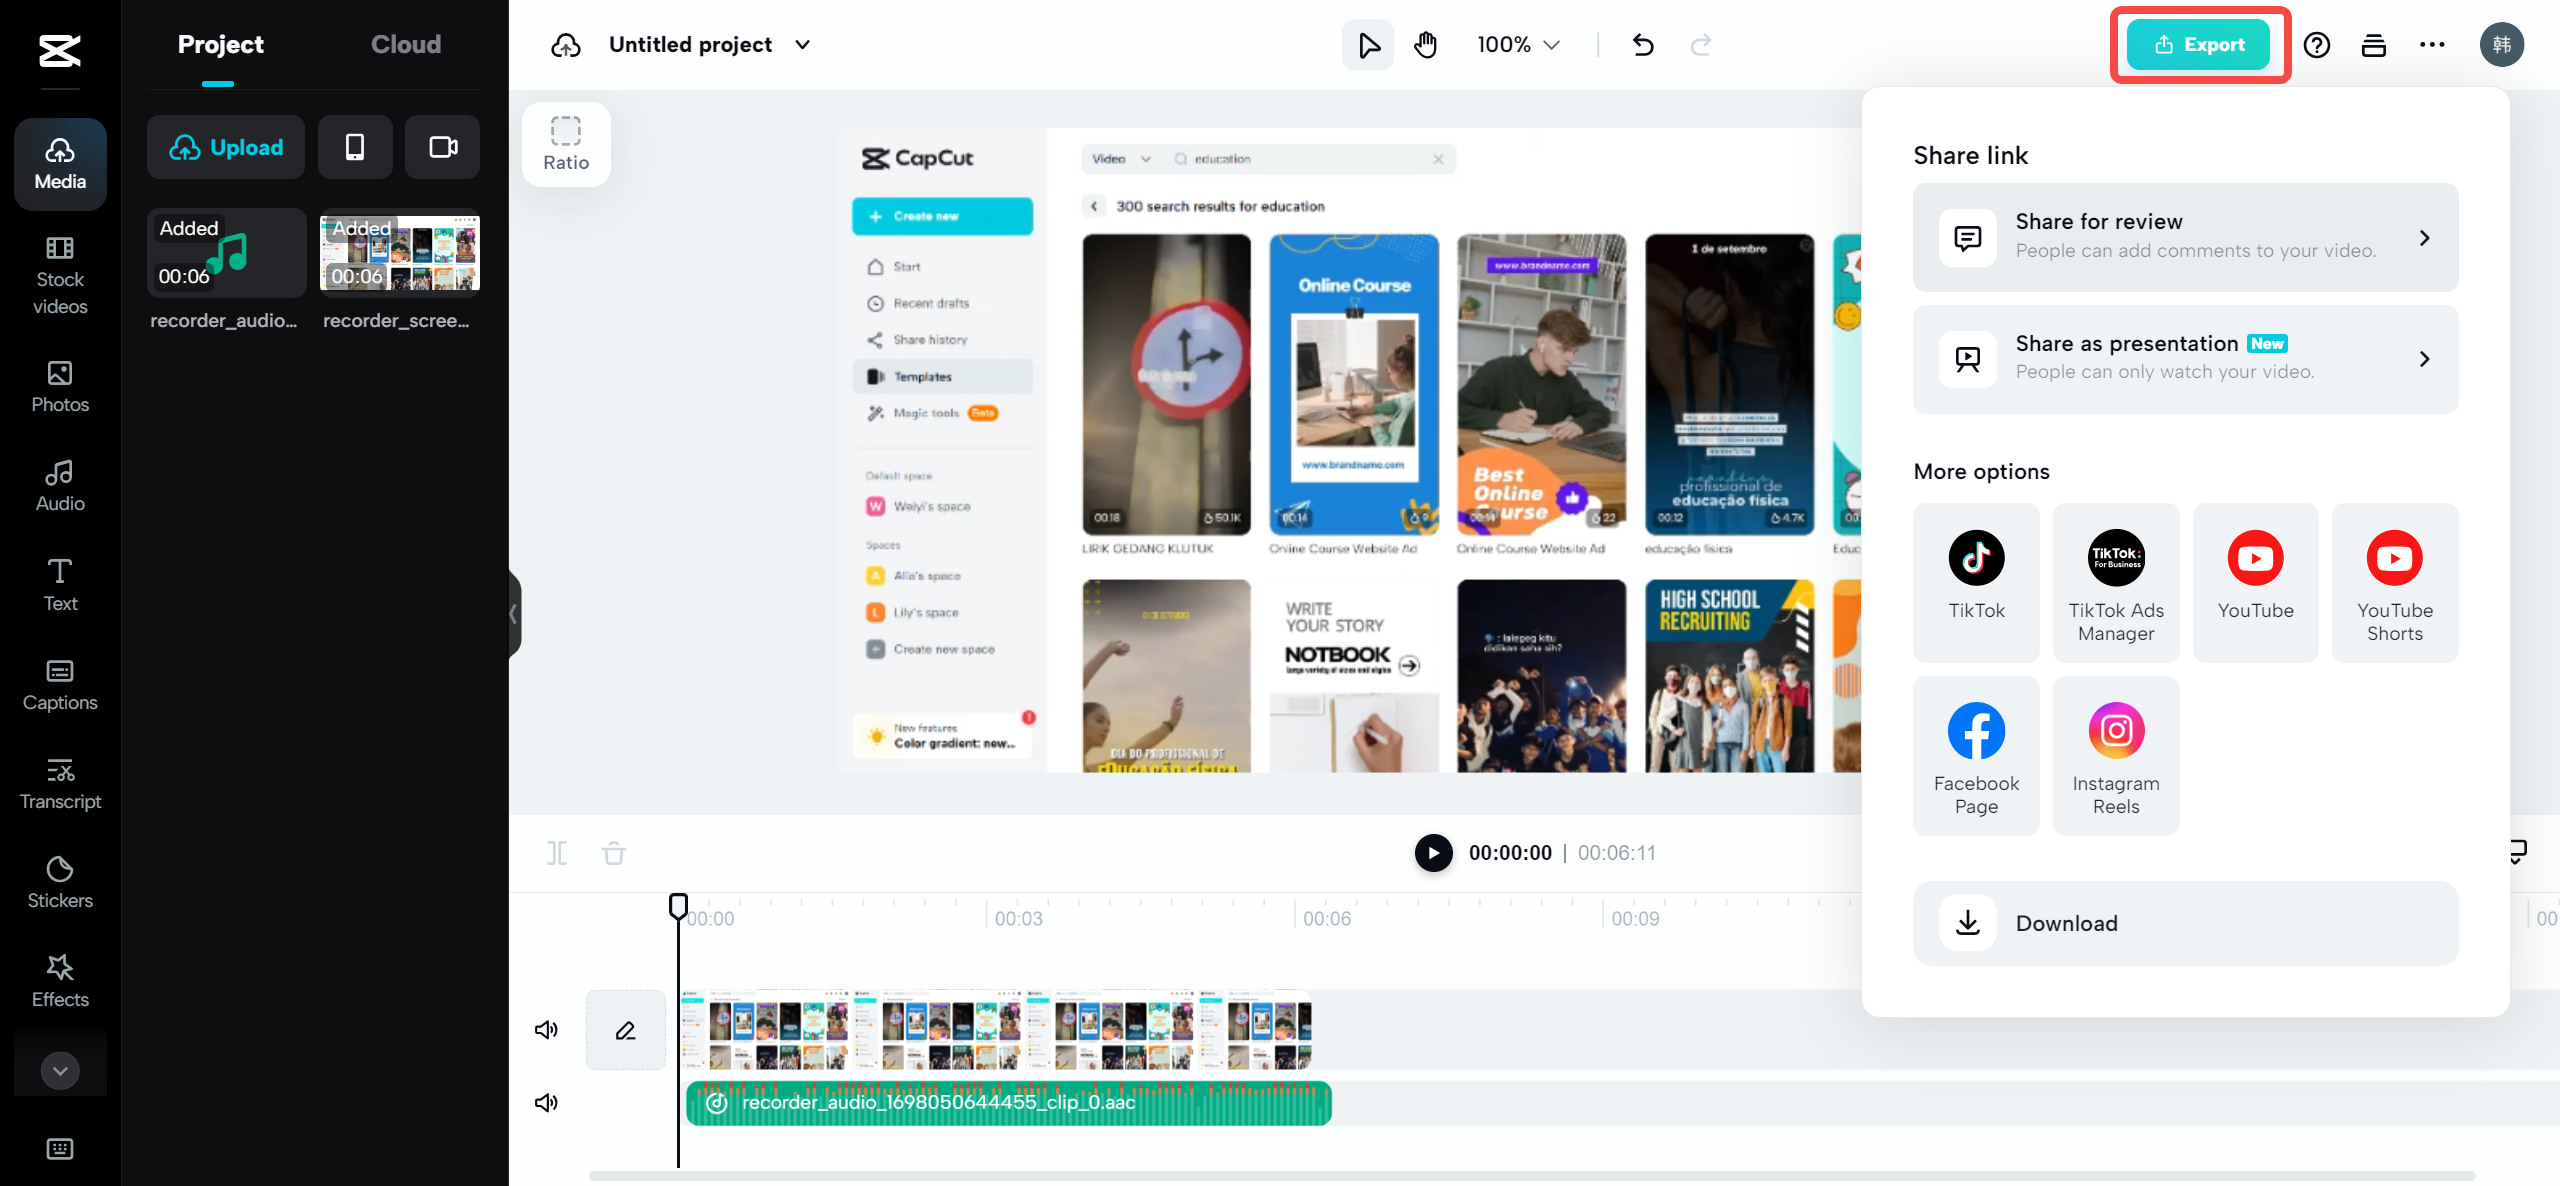Open the screen recorder icon
Screen dimensions: 2560x1186
443,147
